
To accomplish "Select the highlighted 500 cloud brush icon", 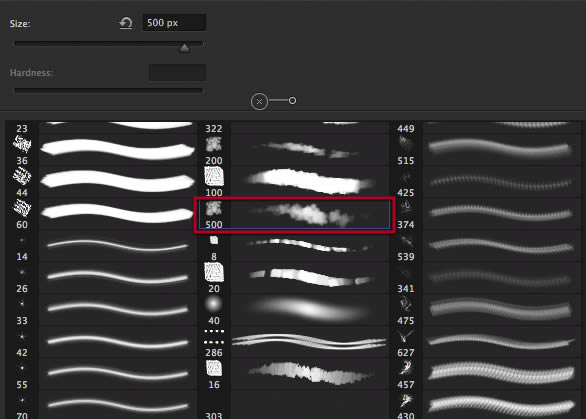I will click(x=214, y=208).
